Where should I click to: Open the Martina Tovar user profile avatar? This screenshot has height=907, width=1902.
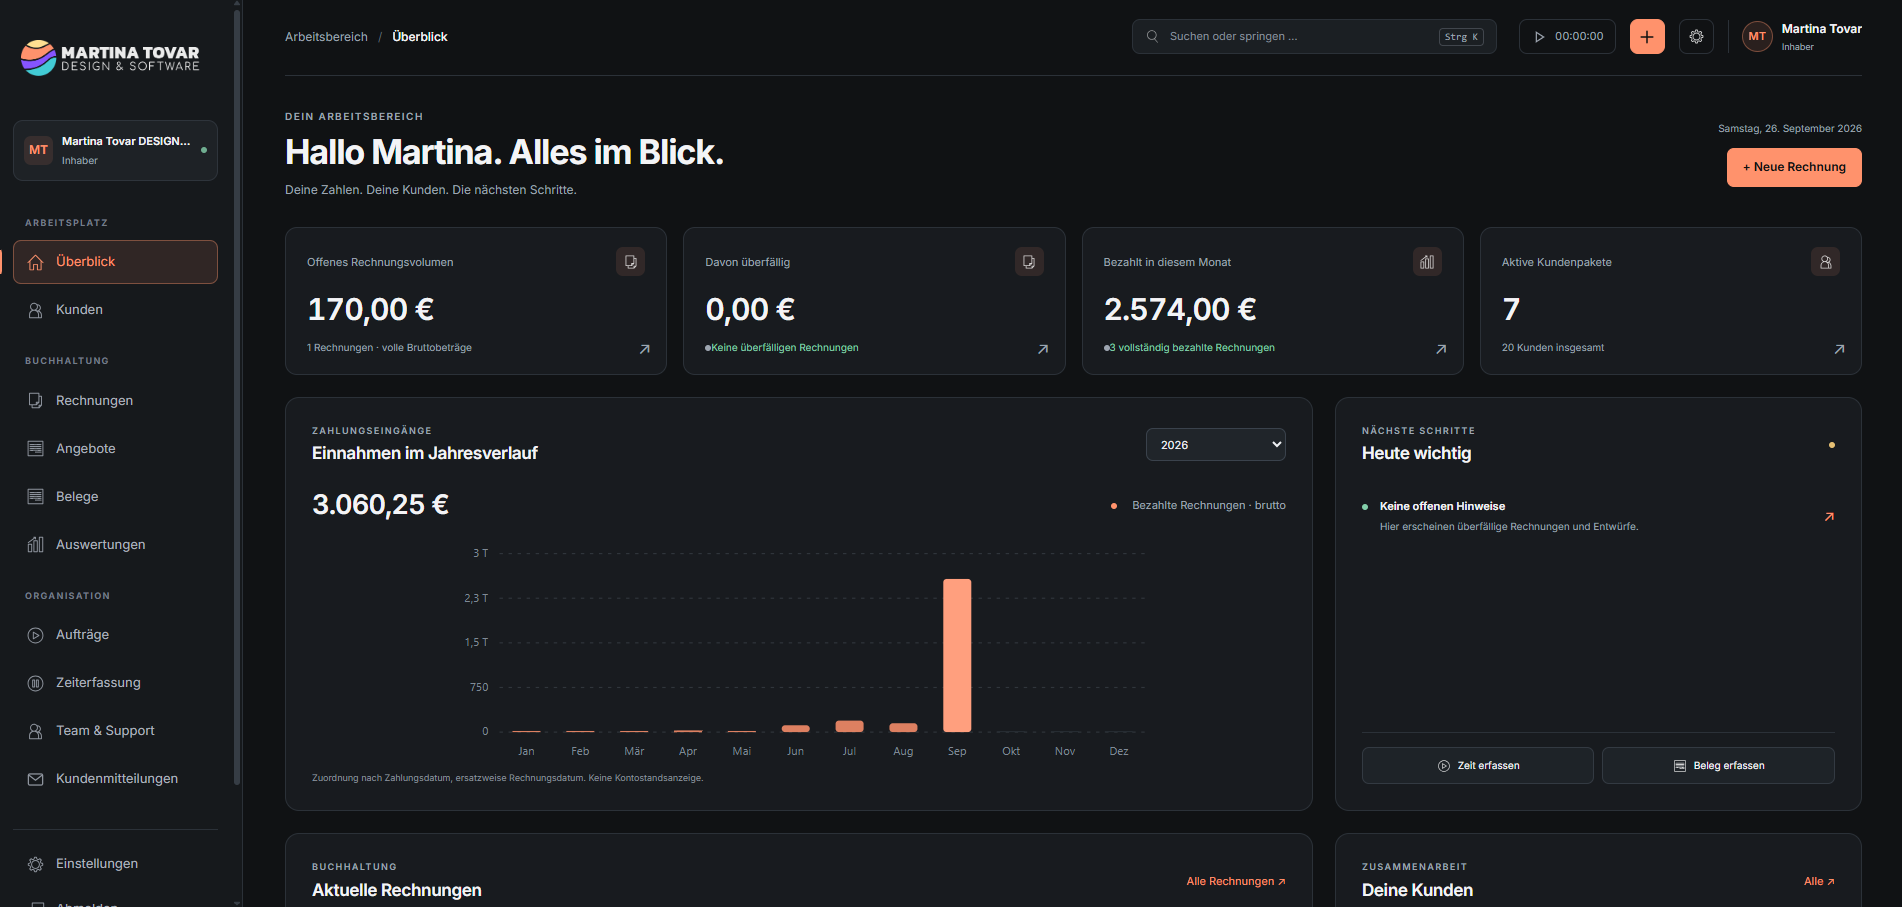point(1757,37)
